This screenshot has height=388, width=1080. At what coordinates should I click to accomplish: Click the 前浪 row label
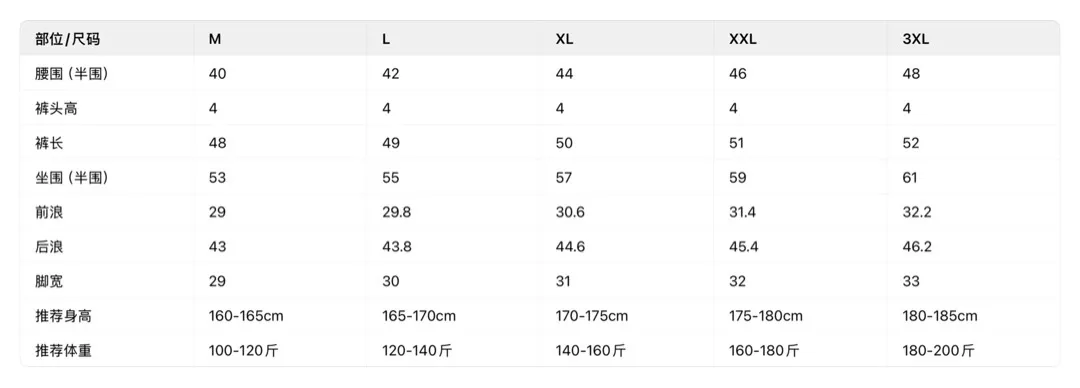pos(49,212)
